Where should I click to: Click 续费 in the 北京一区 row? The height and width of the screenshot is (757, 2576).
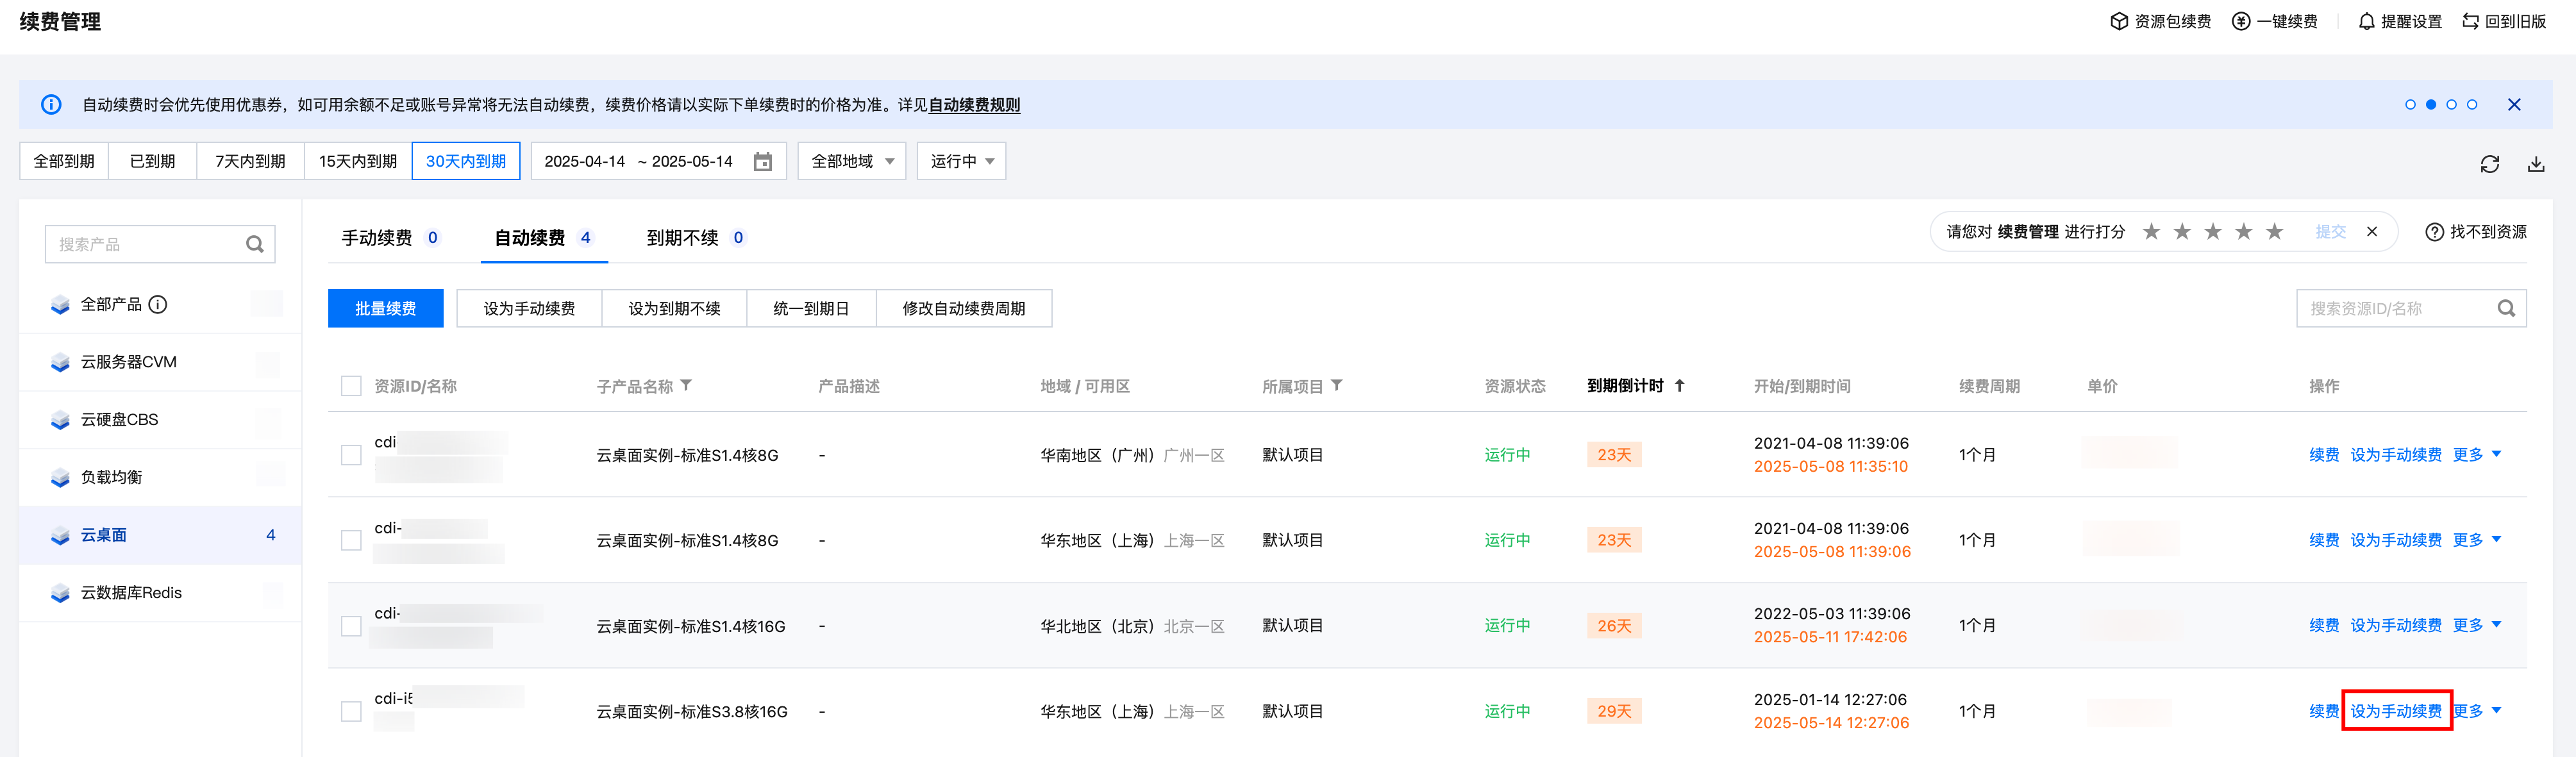click(x=2324, y=625)
